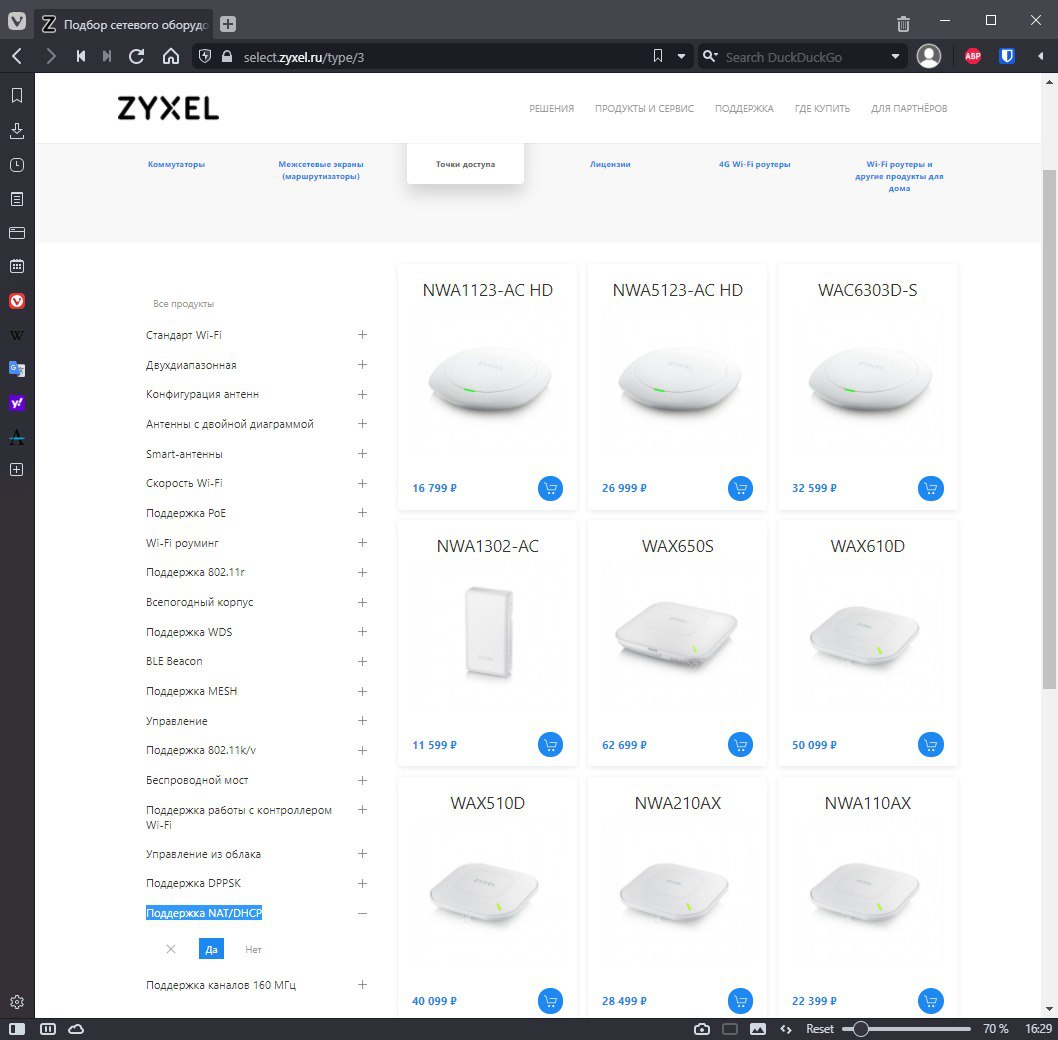Viewport: 1058px width, 1040px height.
Task: Open ПРОДУКТЫ И СЕРВИС menu
Action: [x=644, y=108]
